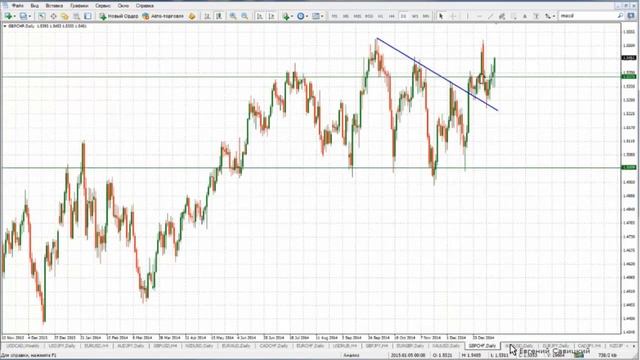Open the Сервис menu
This screenshot has height=360, width=640.
click(x=103, y=6)
